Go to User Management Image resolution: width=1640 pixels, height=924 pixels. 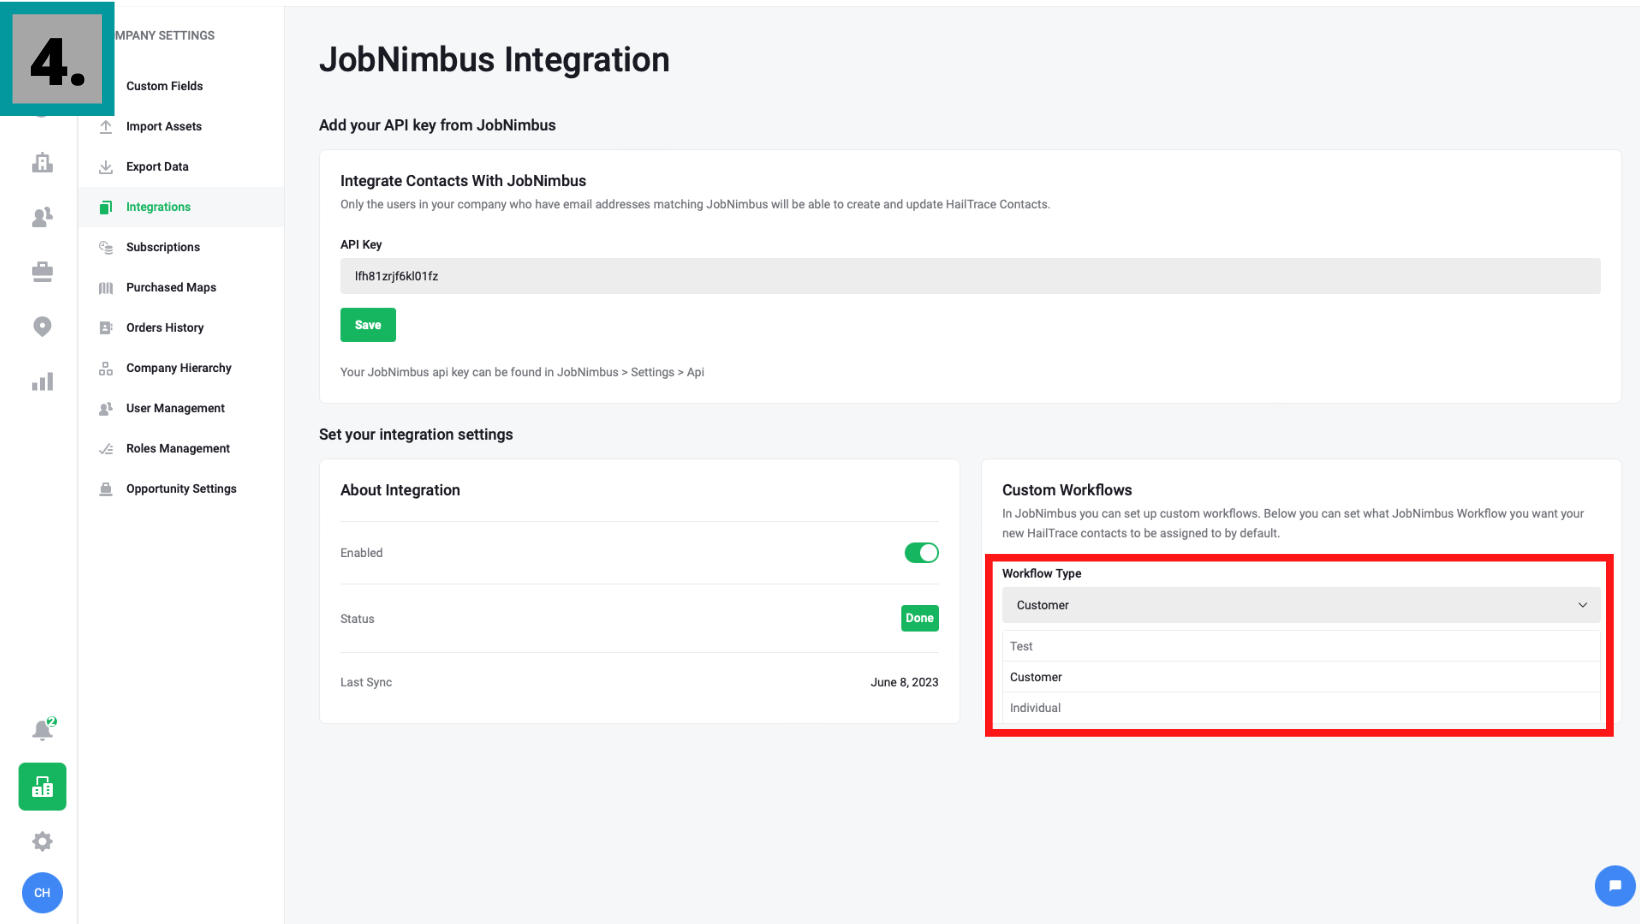(x=175, y=408)
